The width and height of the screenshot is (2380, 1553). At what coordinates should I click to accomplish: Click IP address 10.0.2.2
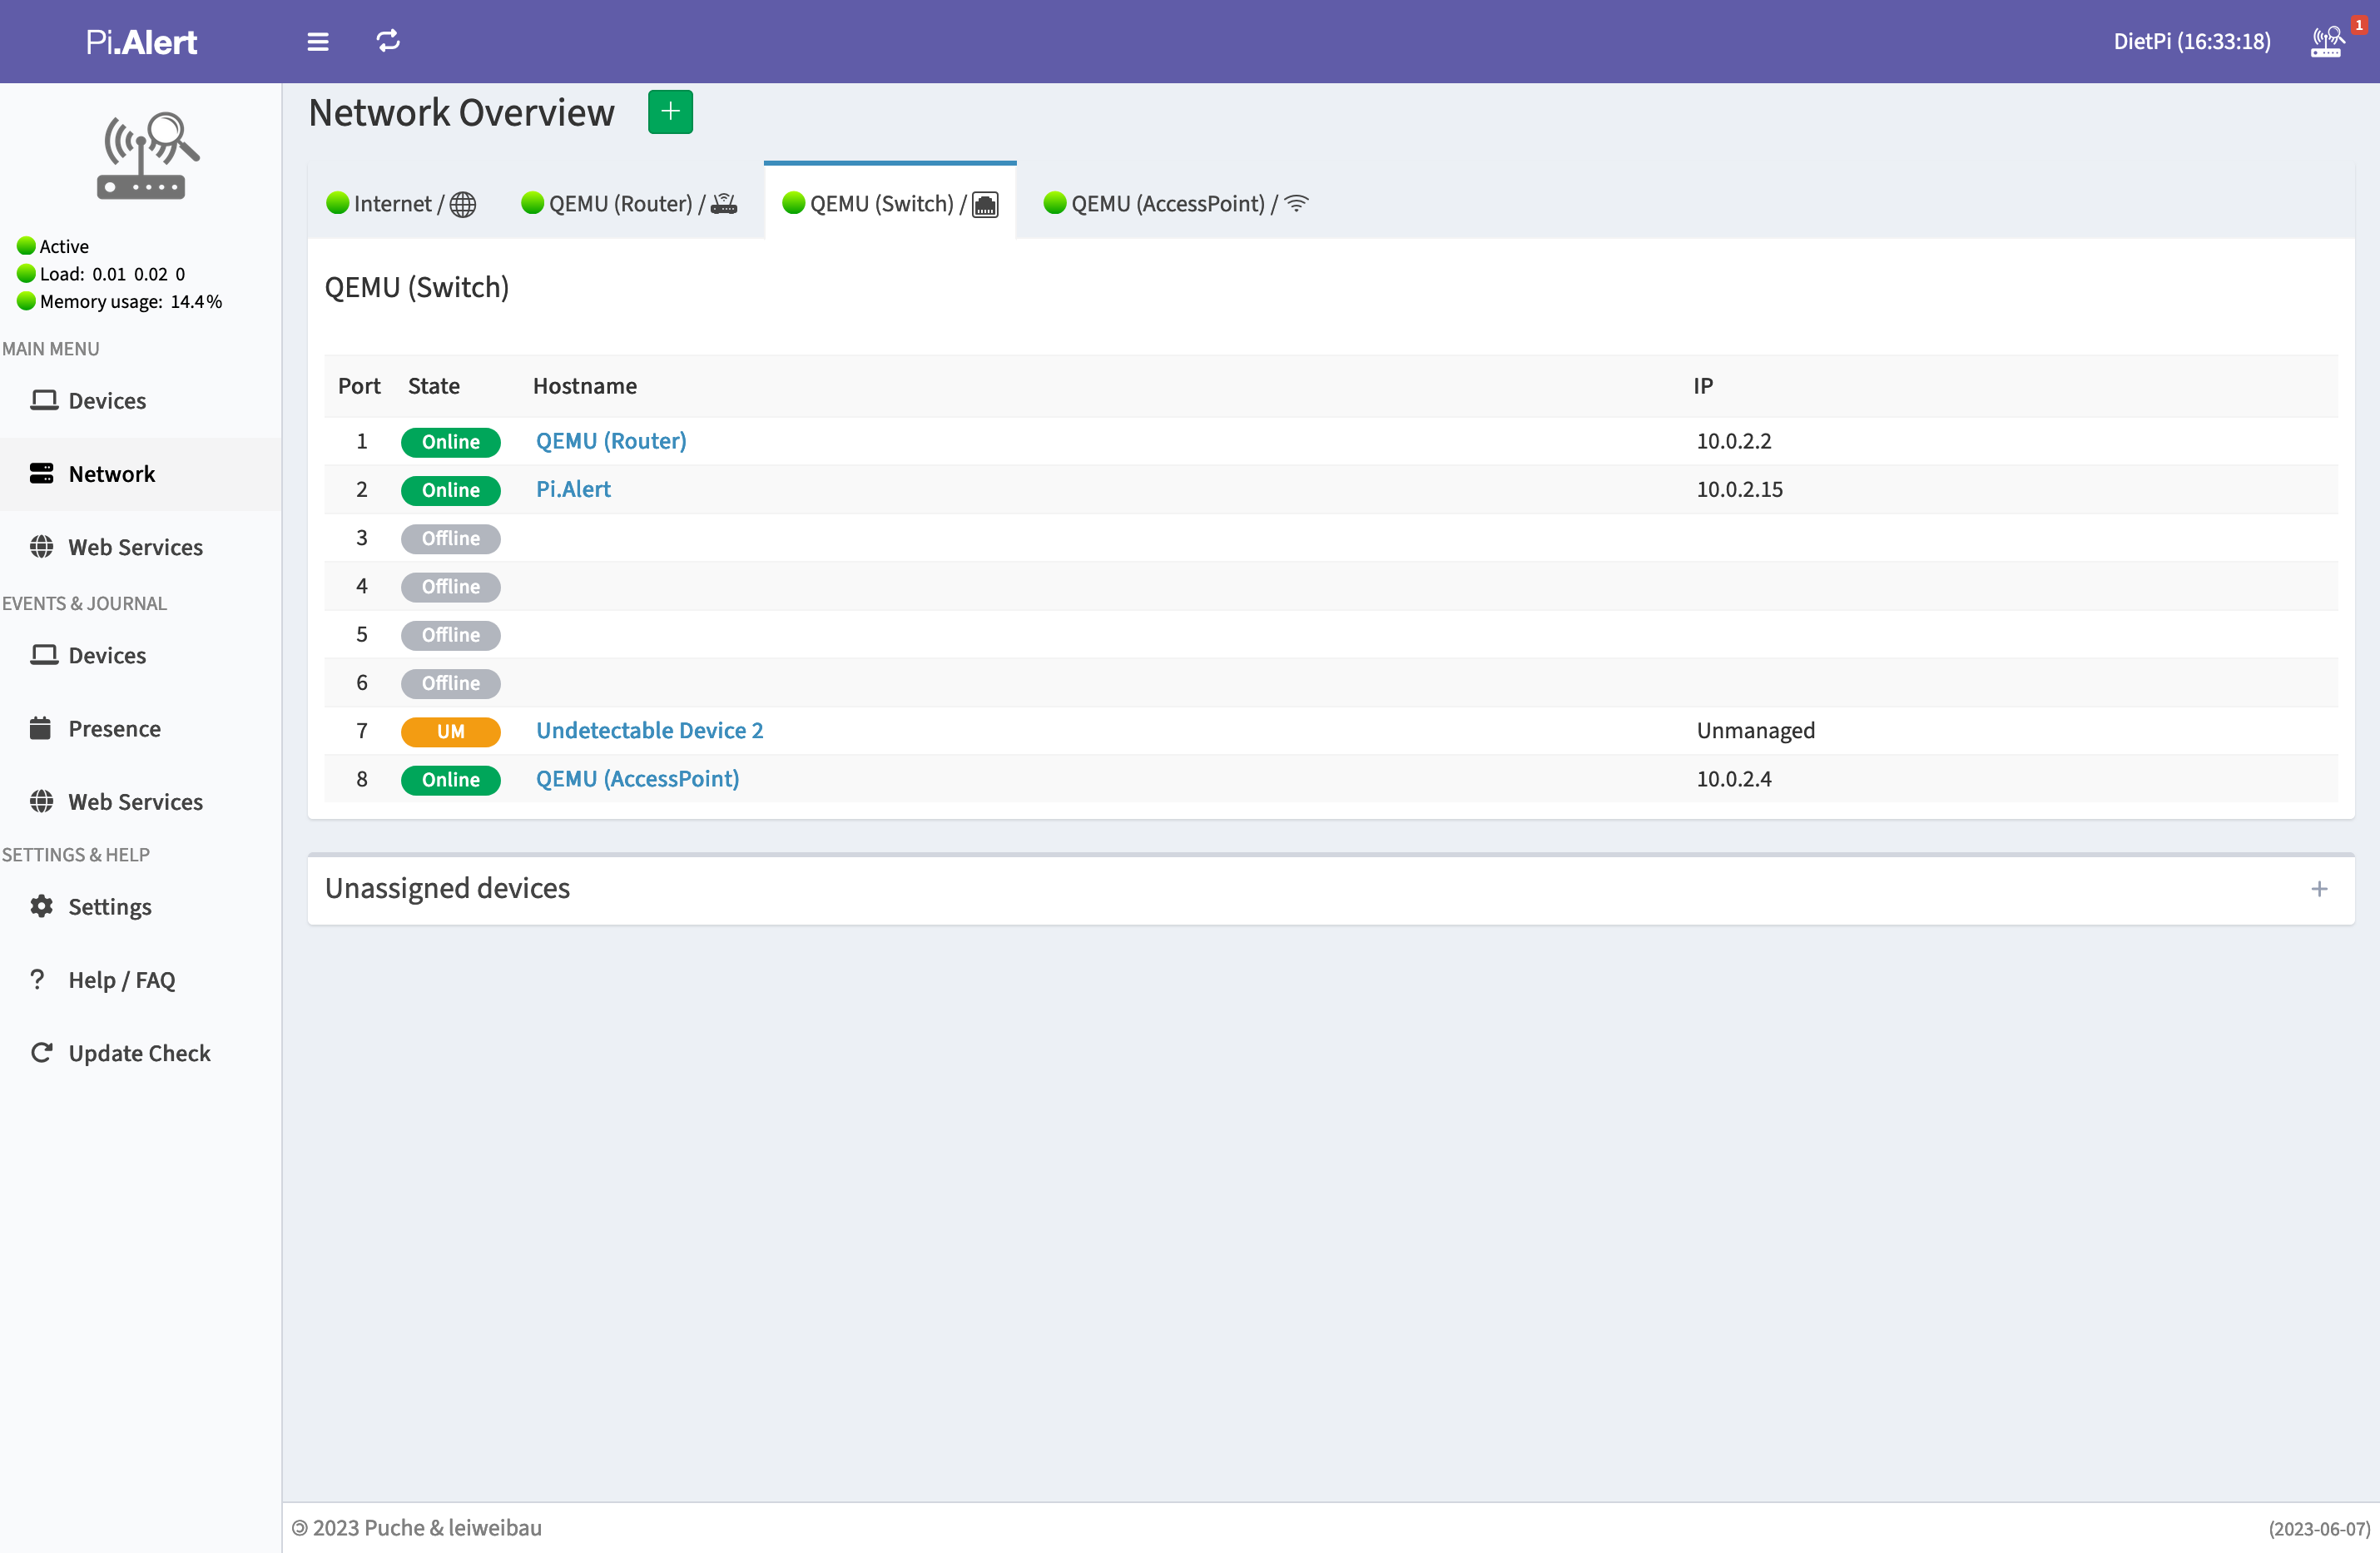pos(1733,441)
